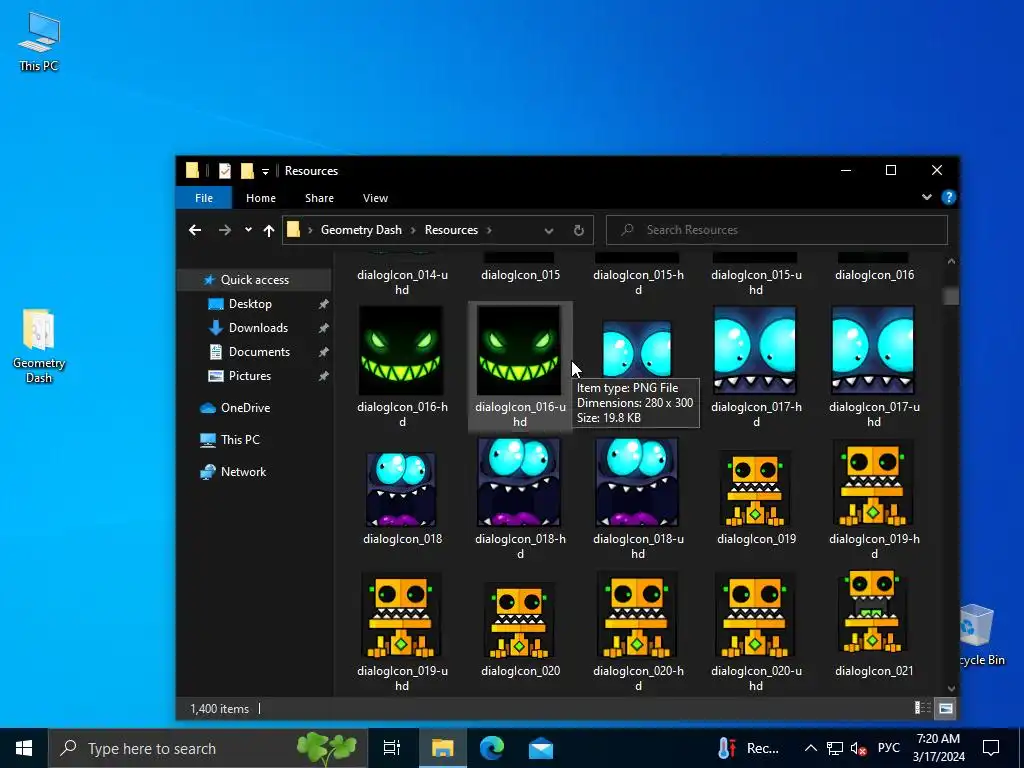Expand the ribbon with the chevron
This screenshot has height=768, width=1024.
[927, 197]
